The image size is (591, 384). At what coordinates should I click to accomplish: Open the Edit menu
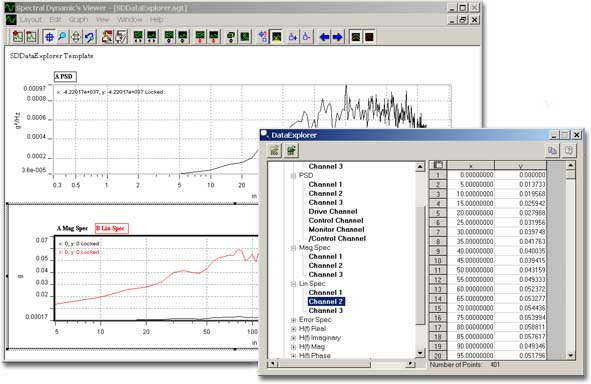point(55,20)
